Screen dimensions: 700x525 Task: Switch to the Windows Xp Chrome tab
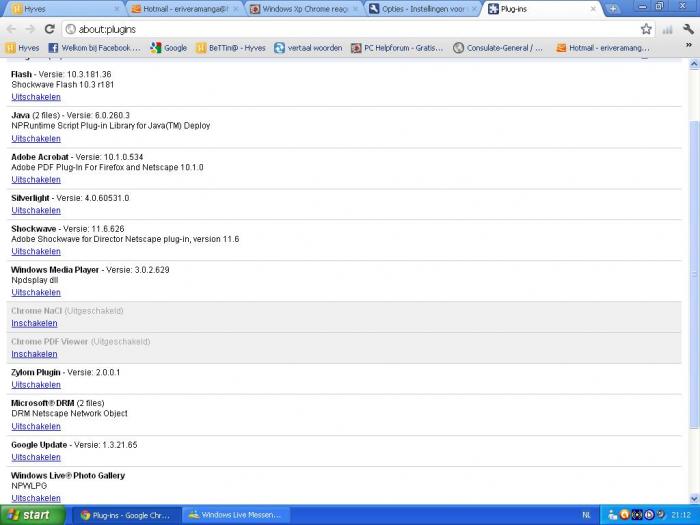(x=304, y=9)
